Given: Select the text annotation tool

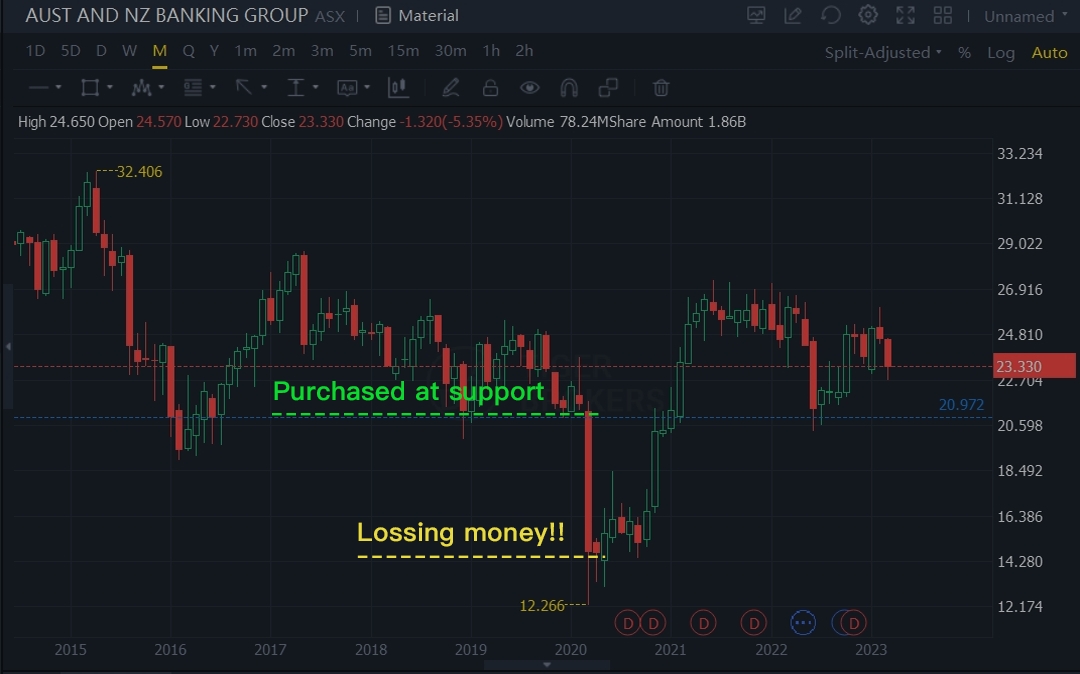Looking at the screenshot, I should click(x=346, y=87).
